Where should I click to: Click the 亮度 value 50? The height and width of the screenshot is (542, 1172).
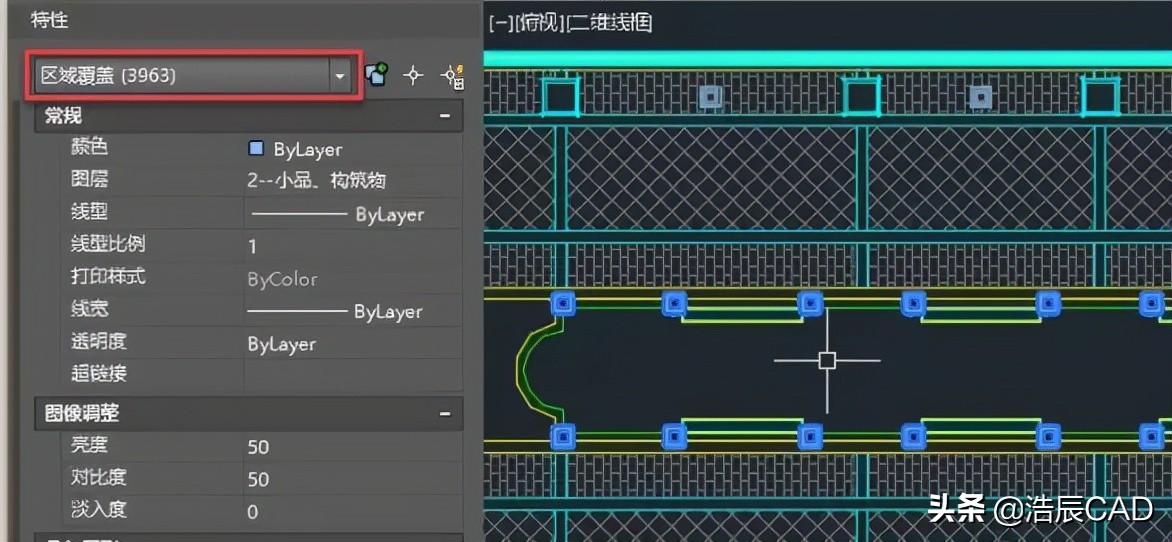[x=259, y=447]
